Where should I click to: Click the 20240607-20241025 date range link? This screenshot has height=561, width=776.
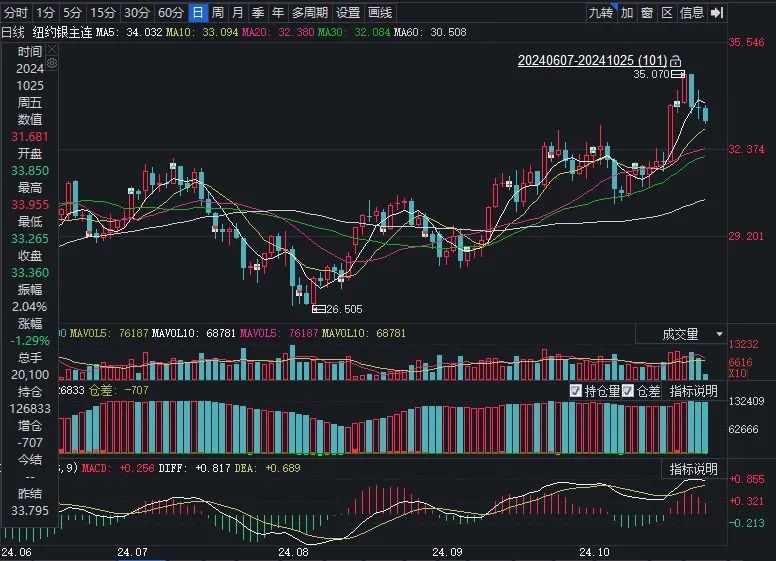592,60
